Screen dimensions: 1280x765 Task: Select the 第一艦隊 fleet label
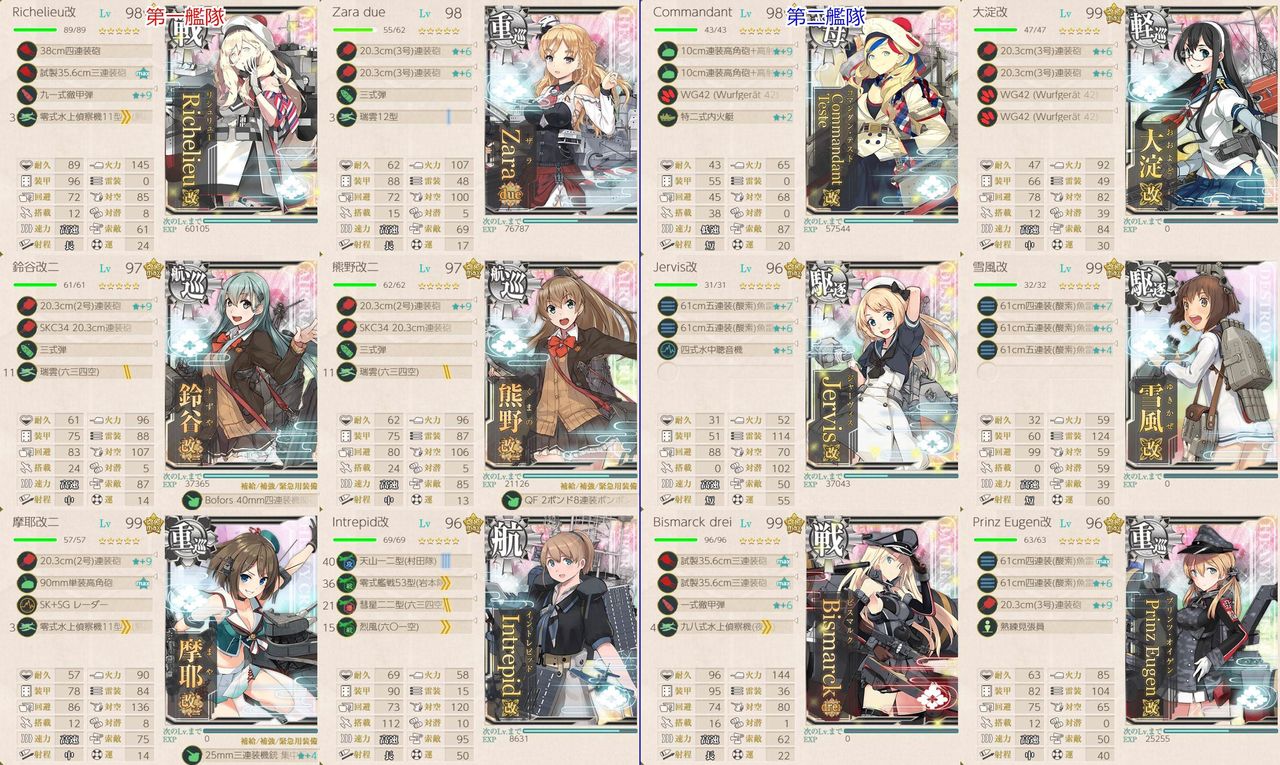(186, 16)
